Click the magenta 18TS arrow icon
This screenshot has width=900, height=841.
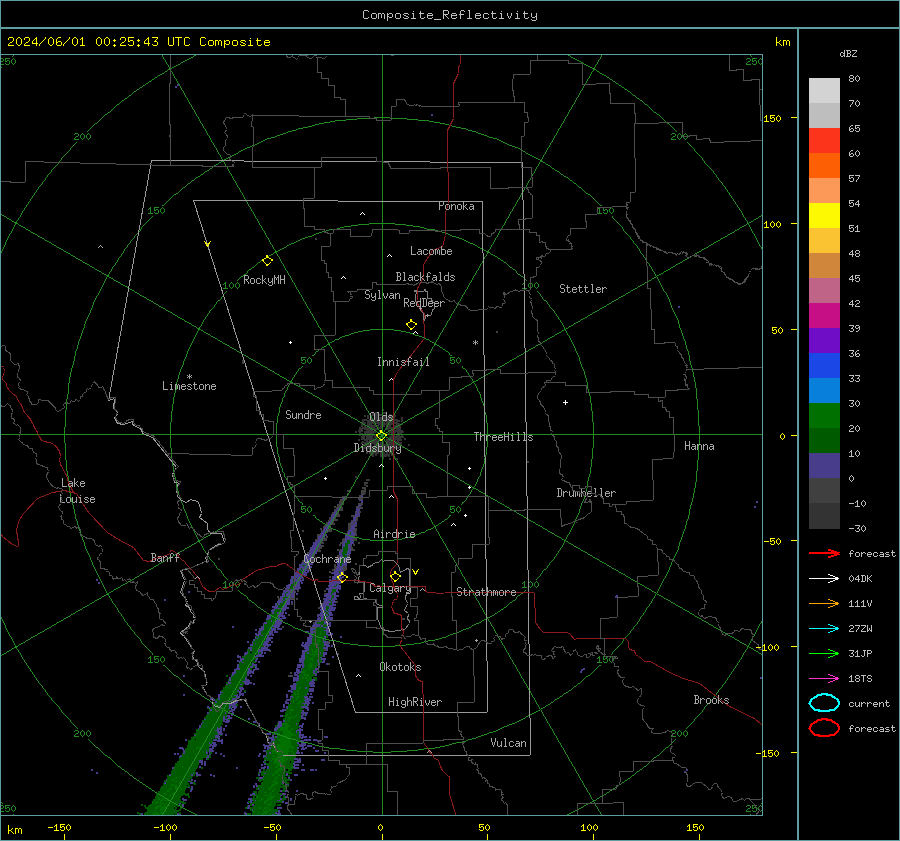[824, 679]
